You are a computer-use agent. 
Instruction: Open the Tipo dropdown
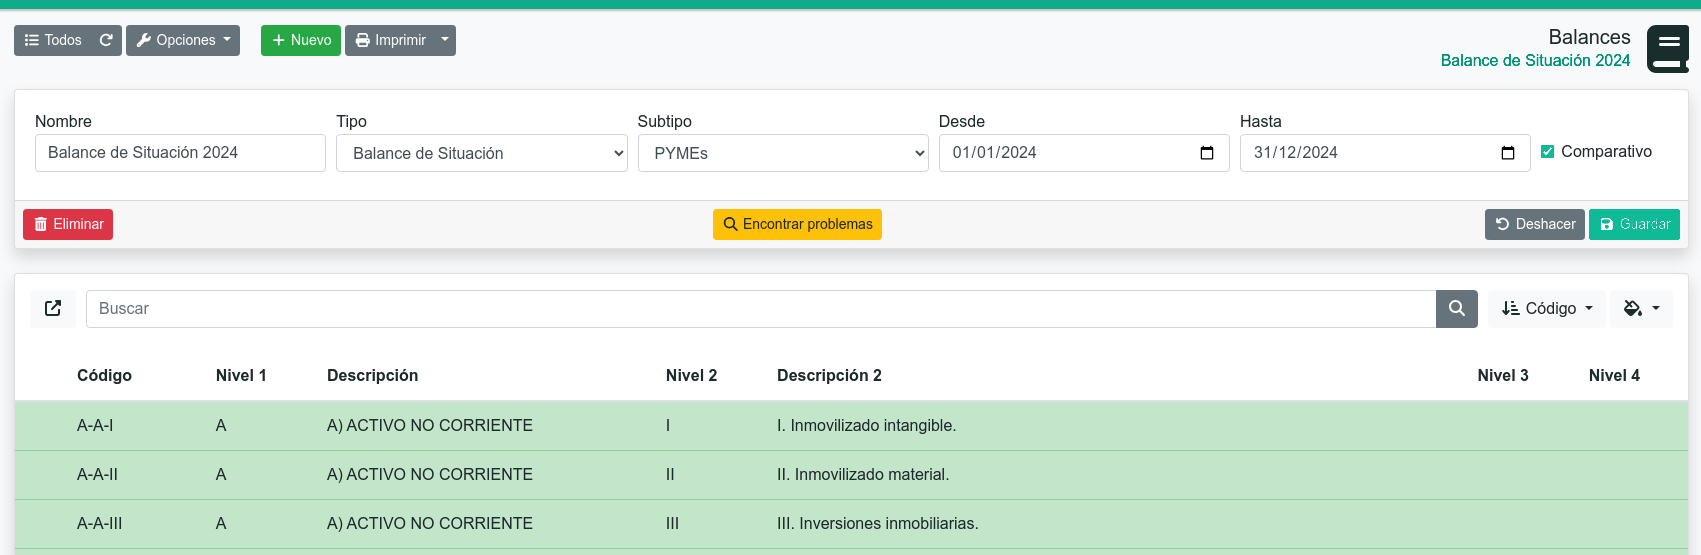pos(482,153)
